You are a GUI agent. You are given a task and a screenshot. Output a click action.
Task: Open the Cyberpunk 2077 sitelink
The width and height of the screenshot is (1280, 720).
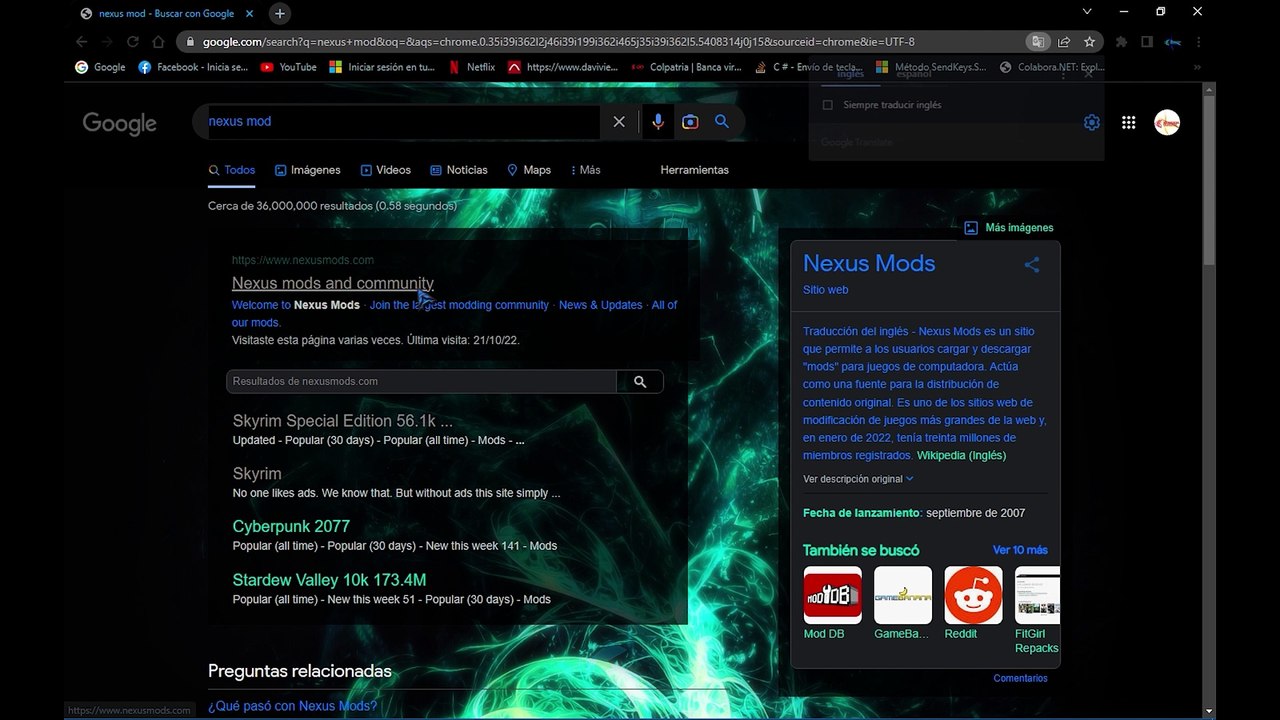[291, 526]
